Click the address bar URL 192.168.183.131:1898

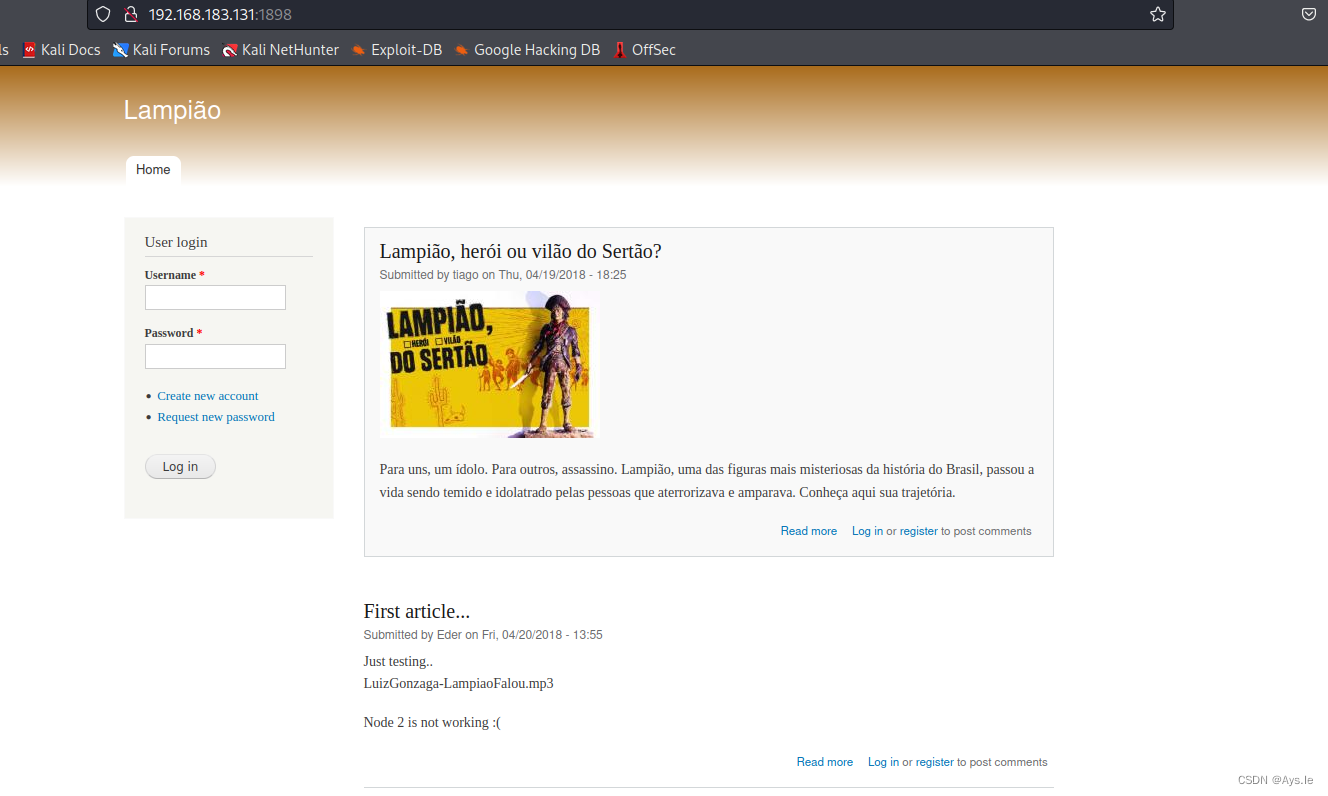pyautogui.click(x=220, y=14)
